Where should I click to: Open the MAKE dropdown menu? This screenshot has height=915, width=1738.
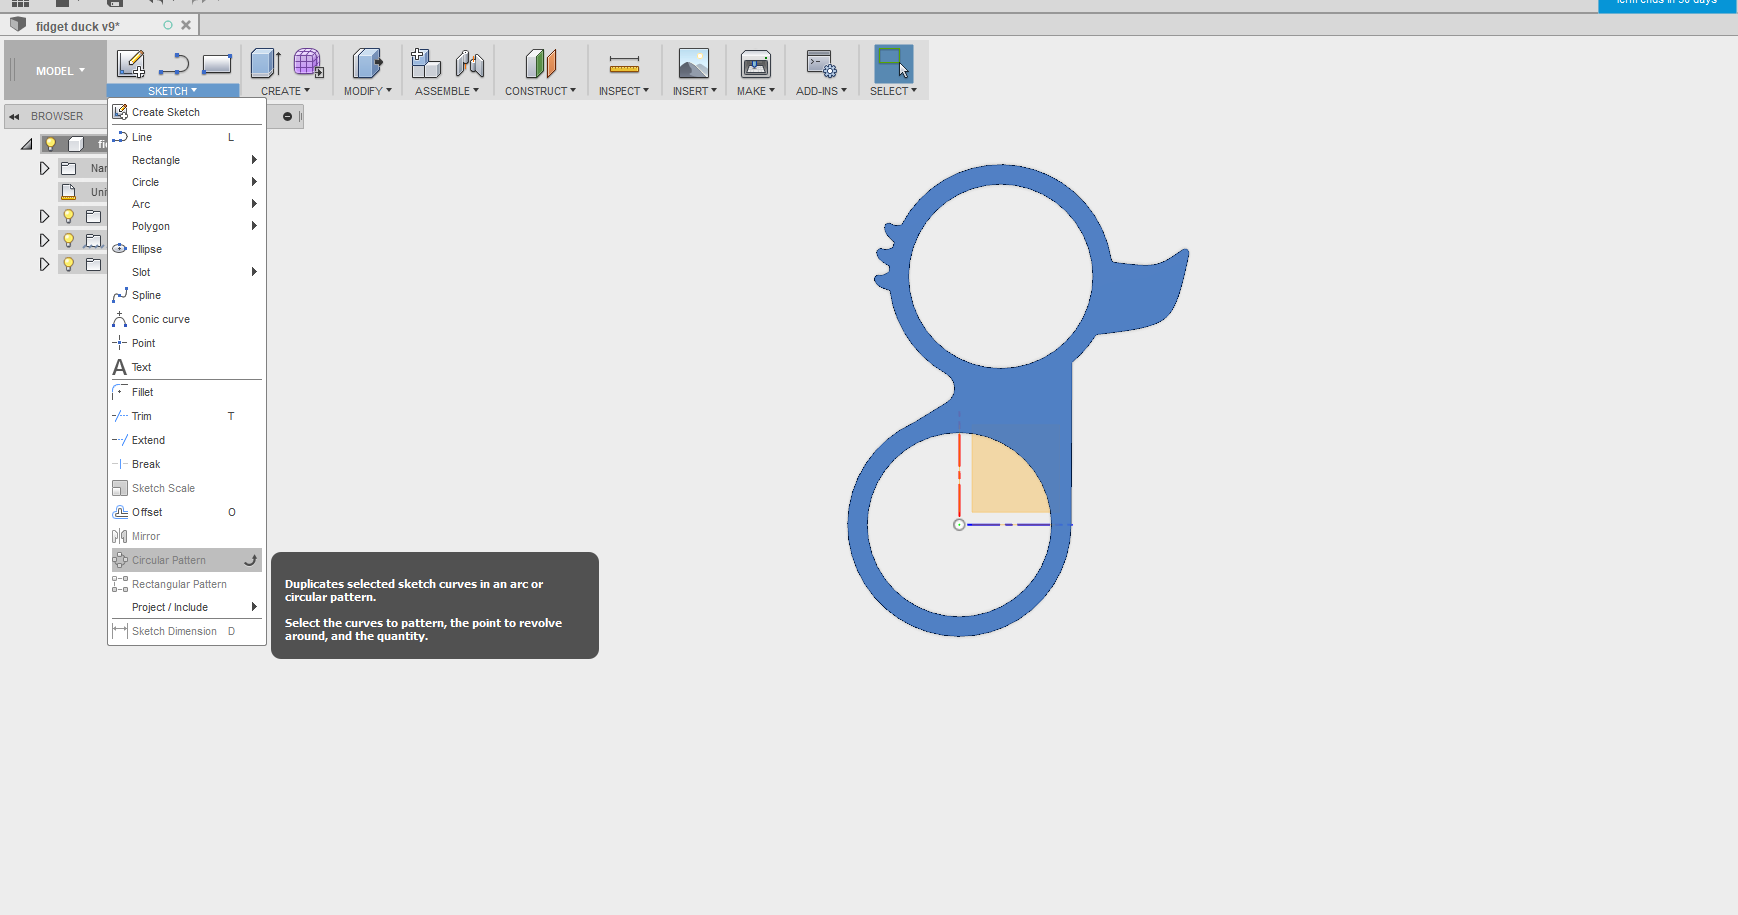pyautogui.click(x=755, y=91)
